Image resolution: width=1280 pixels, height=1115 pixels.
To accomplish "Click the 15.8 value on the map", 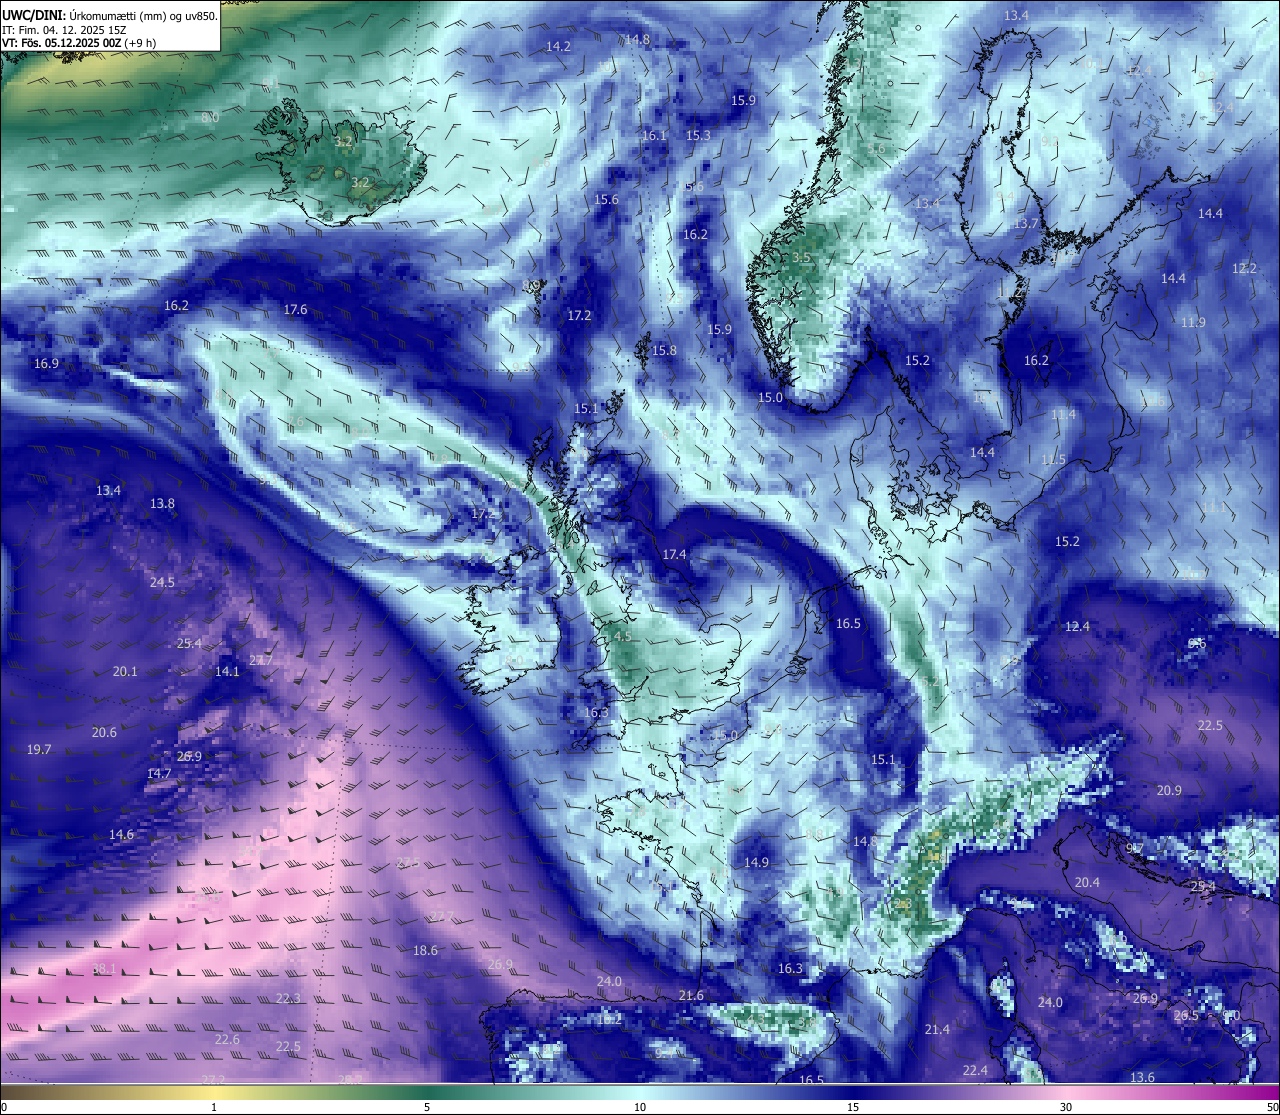I will coord(664,351).
